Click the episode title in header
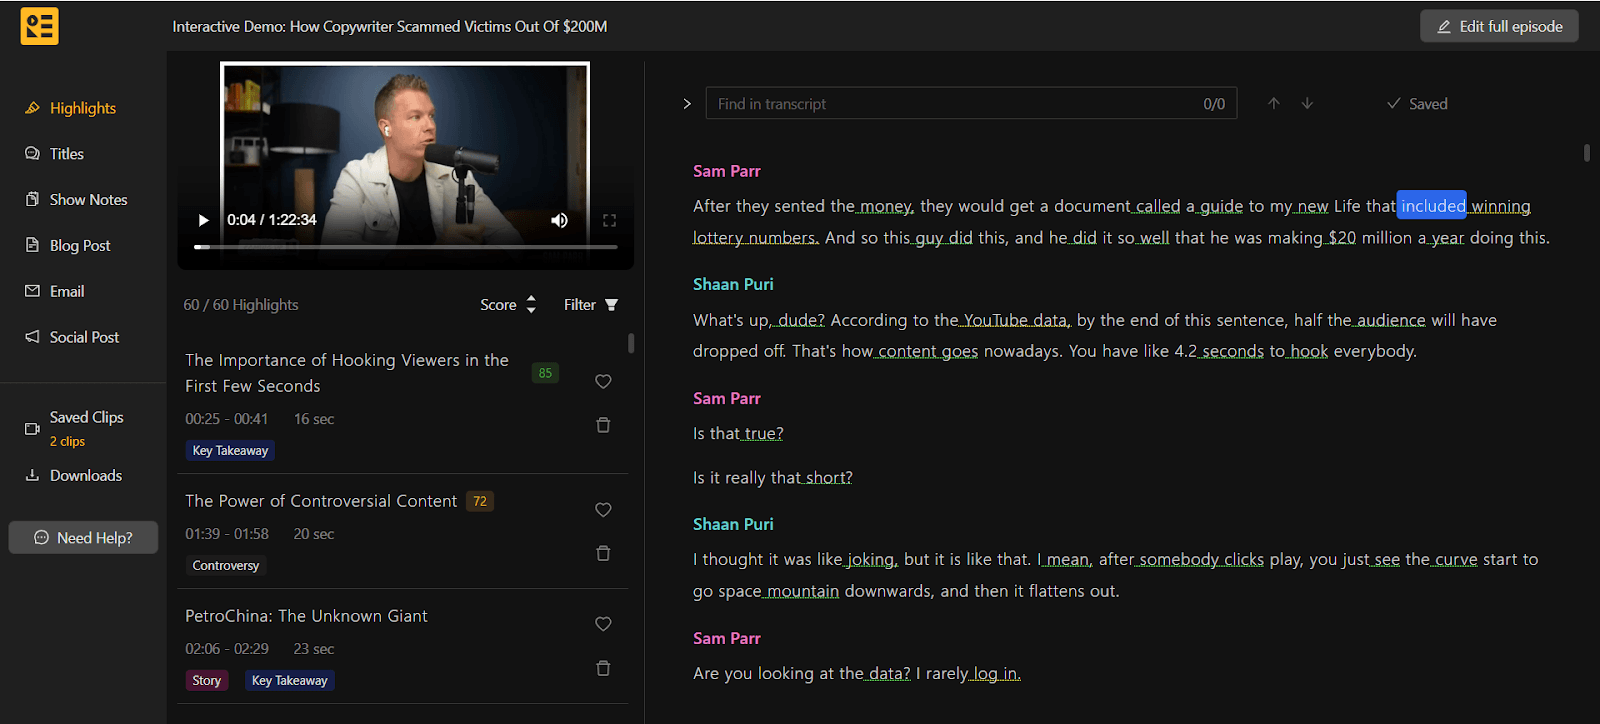This screenshot has height=724, width=1600. coord(390,27)
